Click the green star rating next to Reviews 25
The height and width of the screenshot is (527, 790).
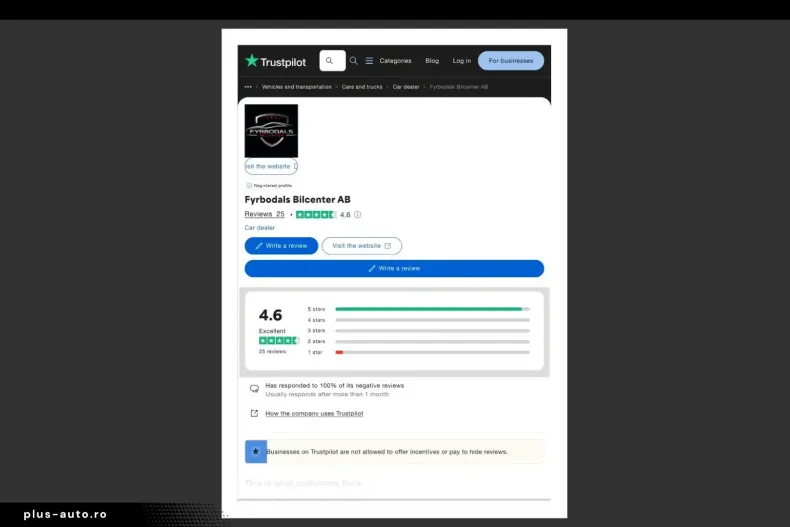[315, 215]
